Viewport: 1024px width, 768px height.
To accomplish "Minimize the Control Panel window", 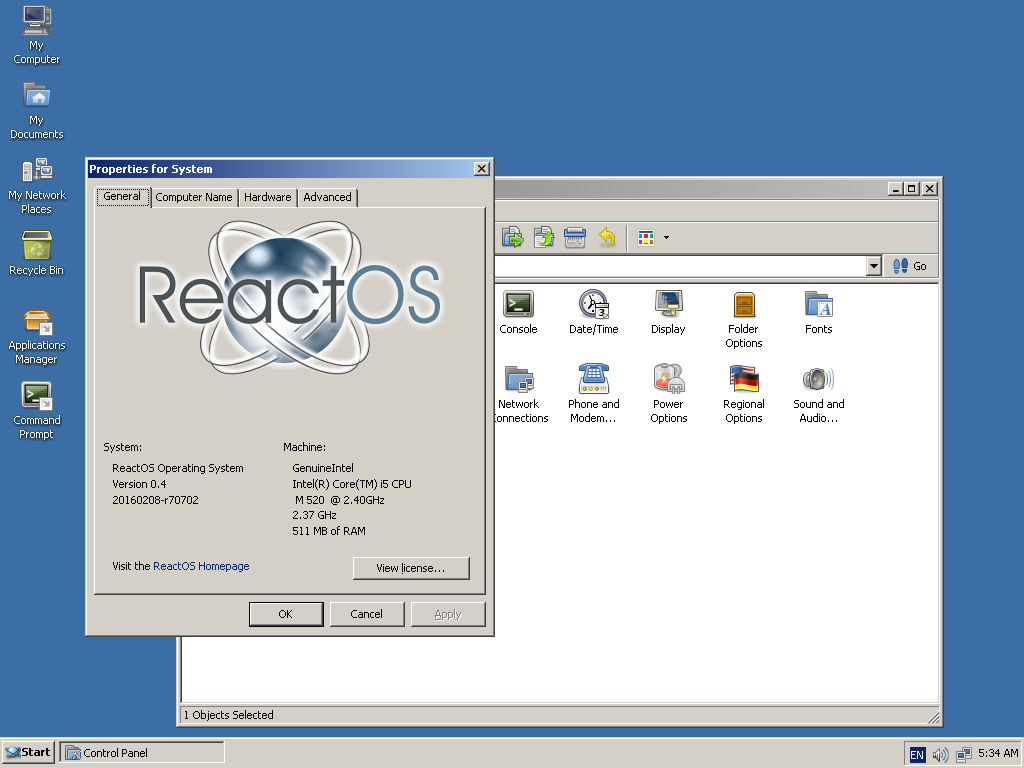I will tap(896, 189).
